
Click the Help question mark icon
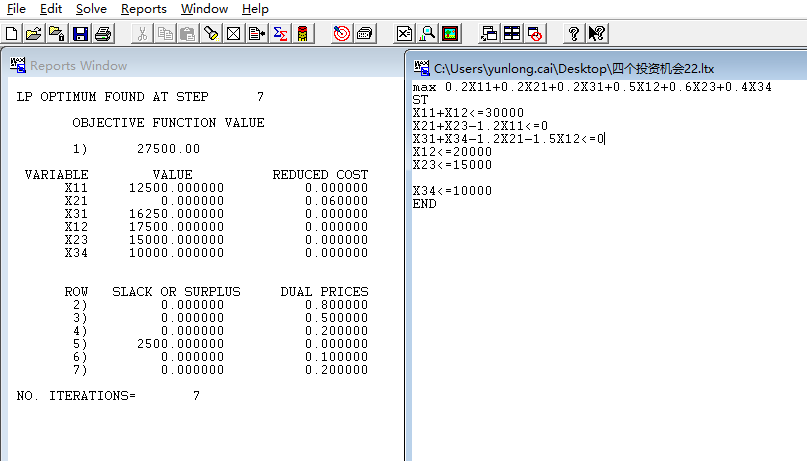click(574, 33)
